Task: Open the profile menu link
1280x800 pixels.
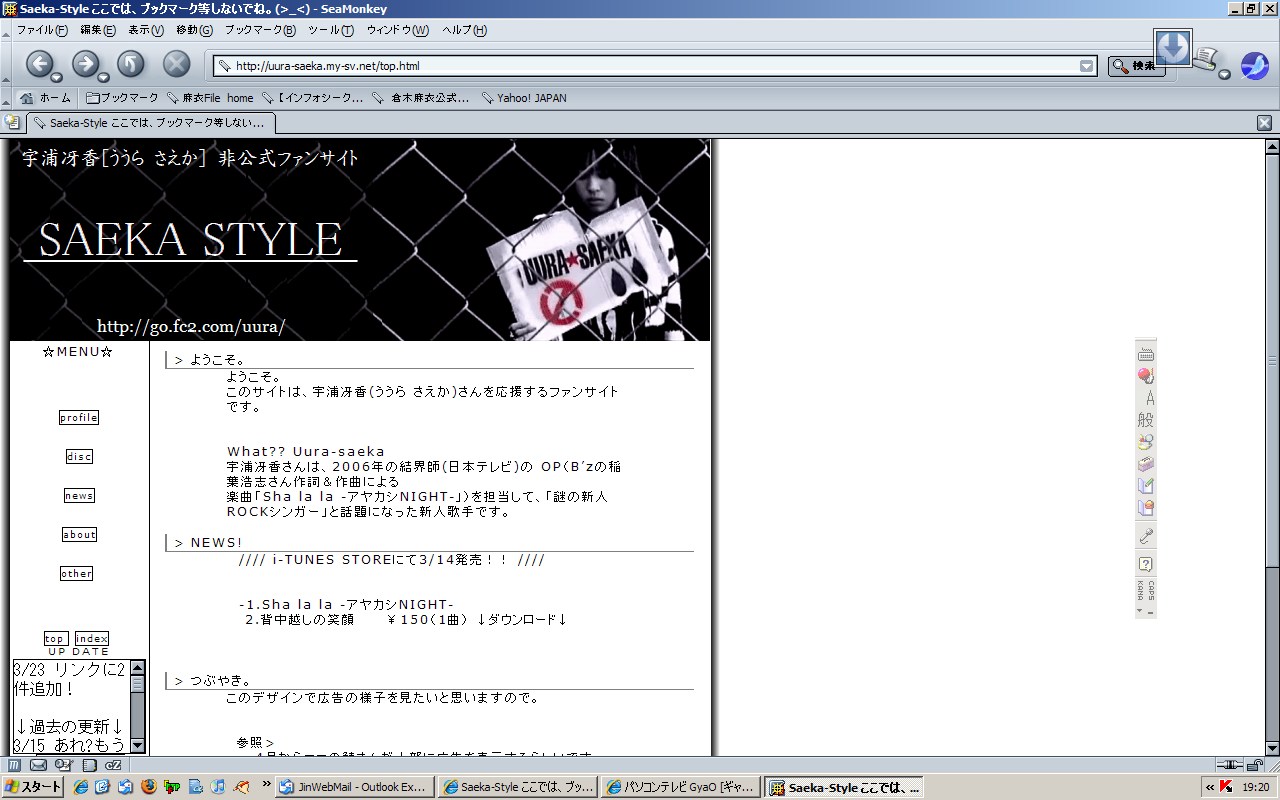Action: [x=79, y=418]
